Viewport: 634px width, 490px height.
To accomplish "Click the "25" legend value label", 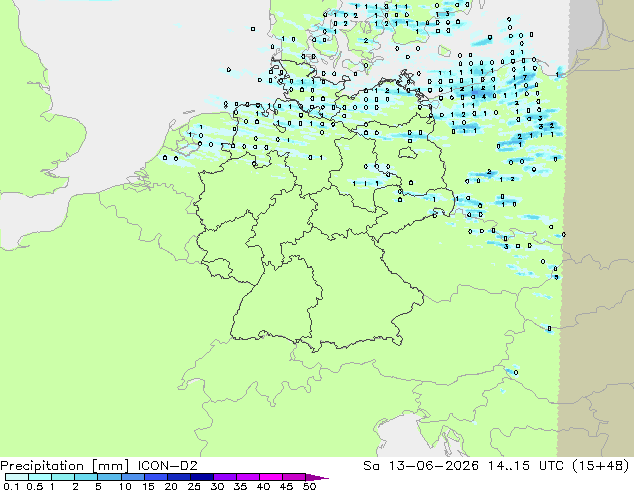I will [x=194, y=486].
